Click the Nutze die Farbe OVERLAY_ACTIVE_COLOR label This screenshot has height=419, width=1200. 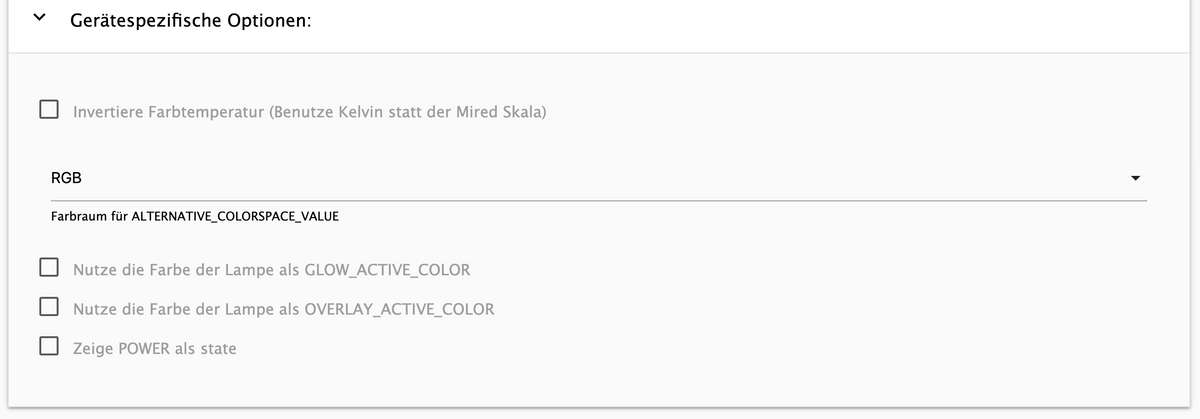[283, 309]
